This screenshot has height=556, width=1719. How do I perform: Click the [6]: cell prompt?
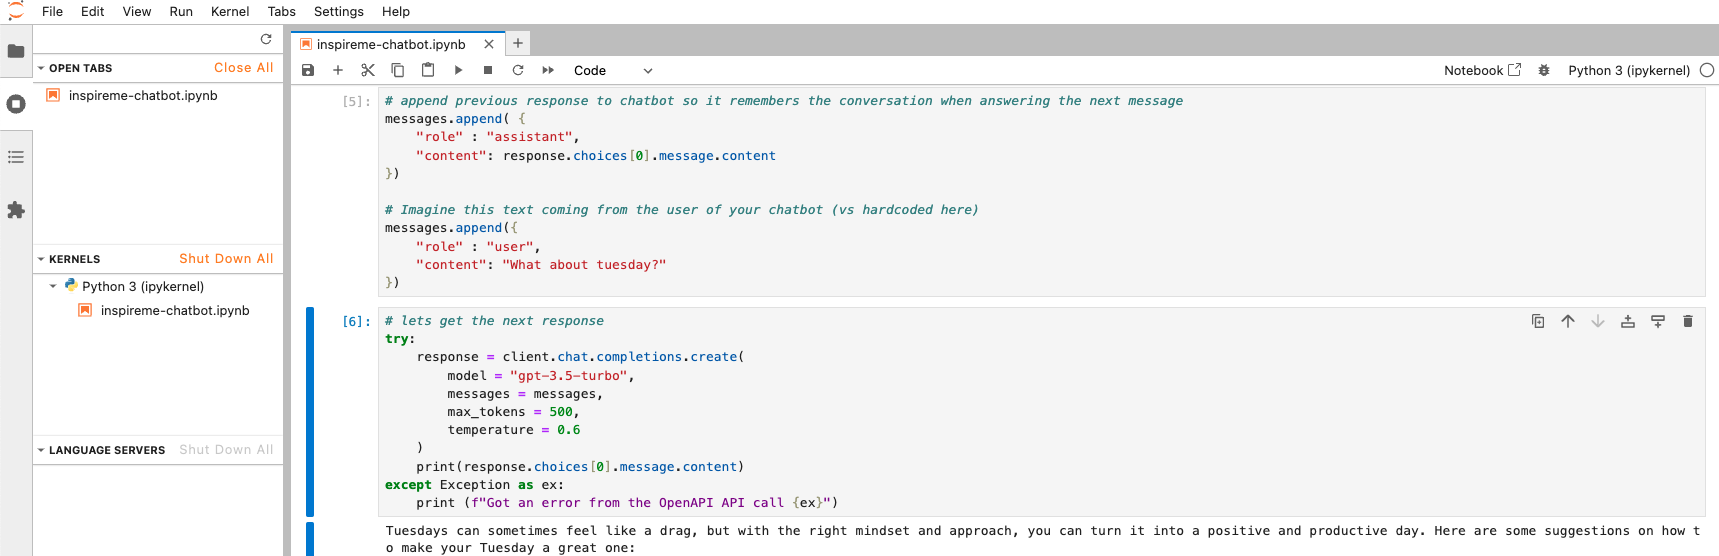[356, 321]
